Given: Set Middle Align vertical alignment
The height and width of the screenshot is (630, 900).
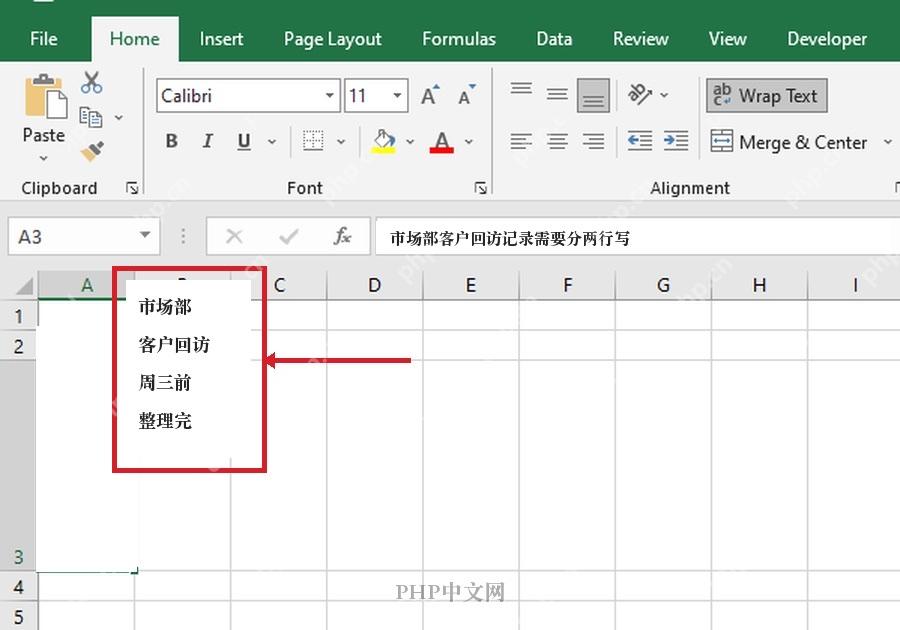Looking at the screenshot, I should point(557,94).
